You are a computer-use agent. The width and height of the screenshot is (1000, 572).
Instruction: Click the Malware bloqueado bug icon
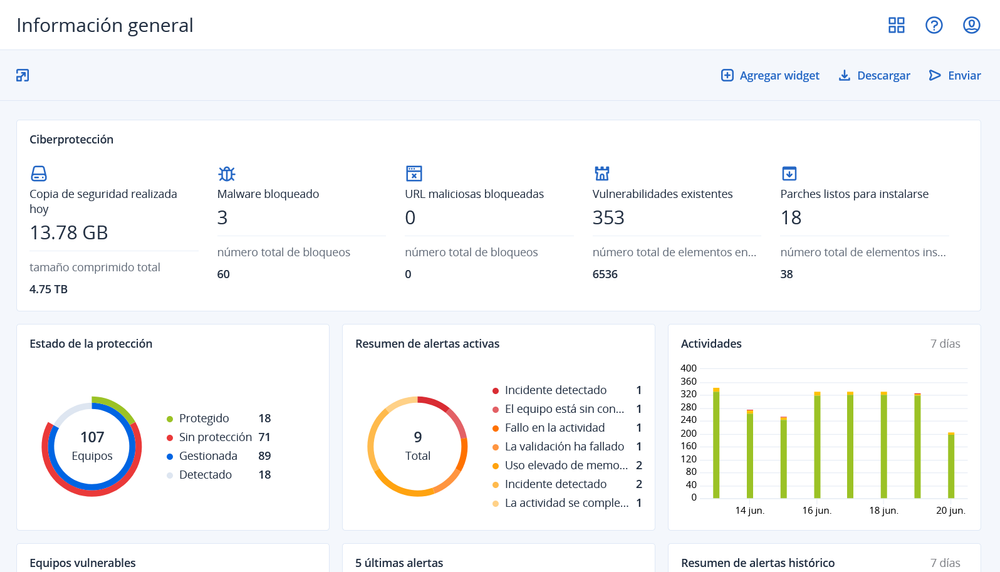click(227, 174)
